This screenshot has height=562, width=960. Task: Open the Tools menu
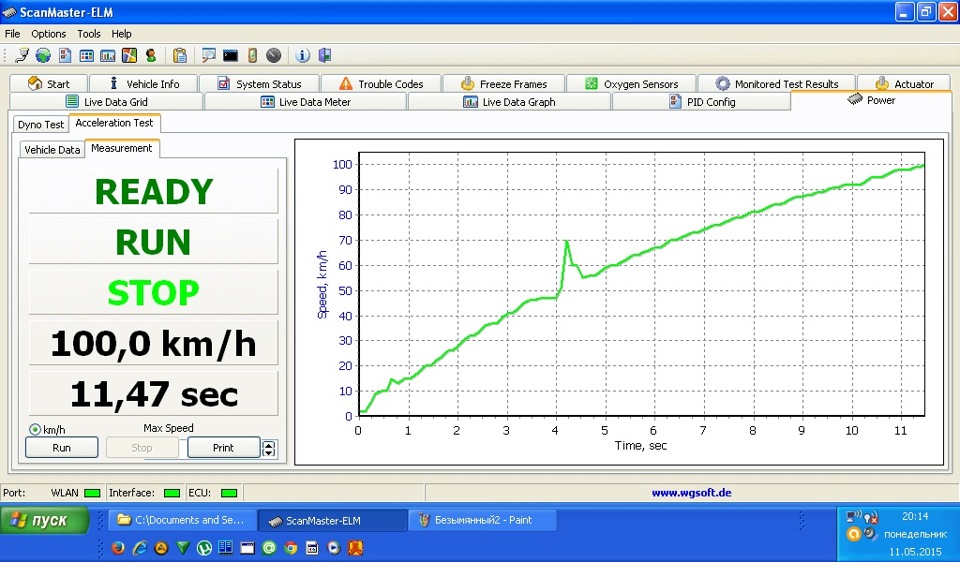pos(89,34)
